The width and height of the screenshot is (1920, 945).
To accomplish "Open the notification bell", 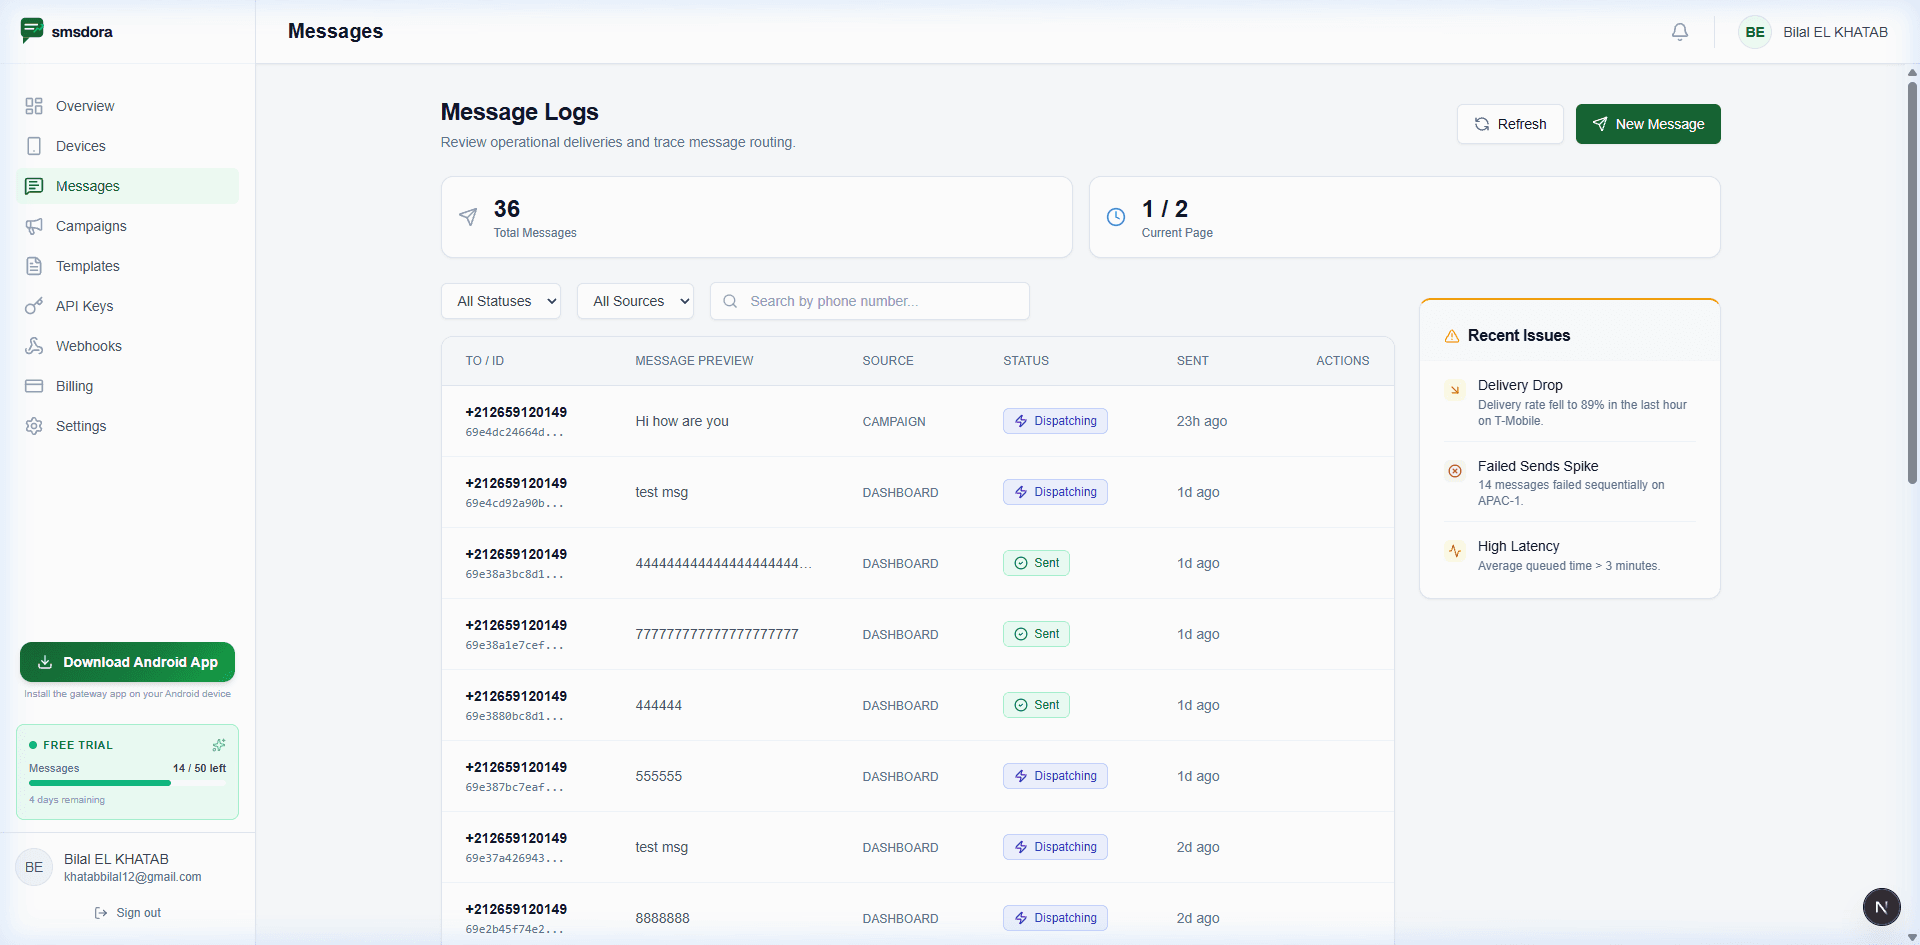I will coord(1679,32).
